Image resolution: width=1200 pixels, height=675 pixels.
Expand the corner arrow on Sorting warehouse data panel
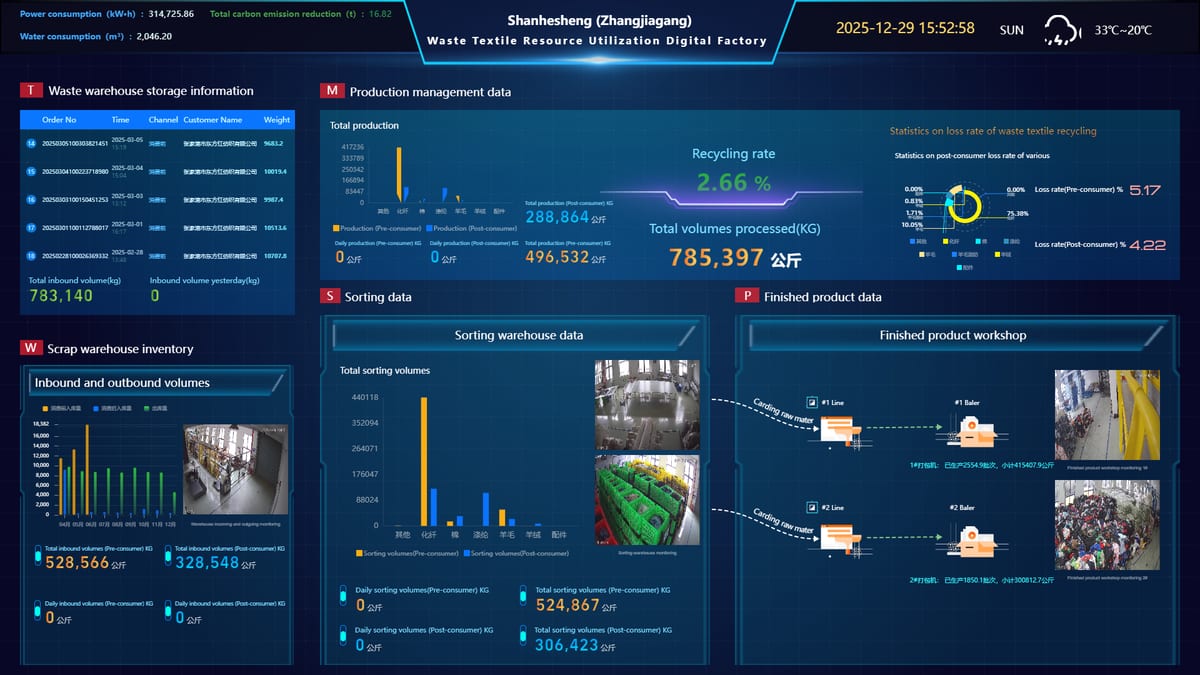tap(688, 334)
